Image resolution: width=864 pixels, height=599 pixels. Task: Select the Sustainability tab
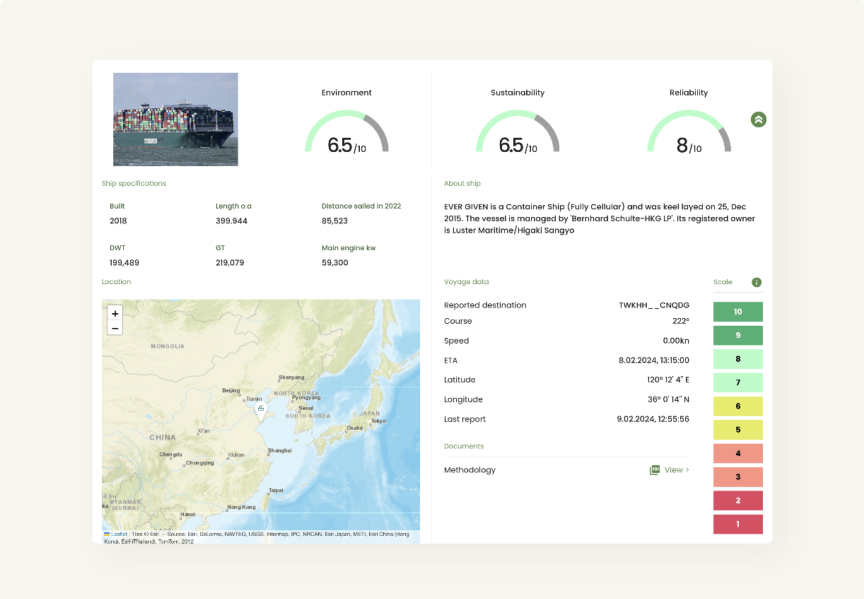point(518,92)
